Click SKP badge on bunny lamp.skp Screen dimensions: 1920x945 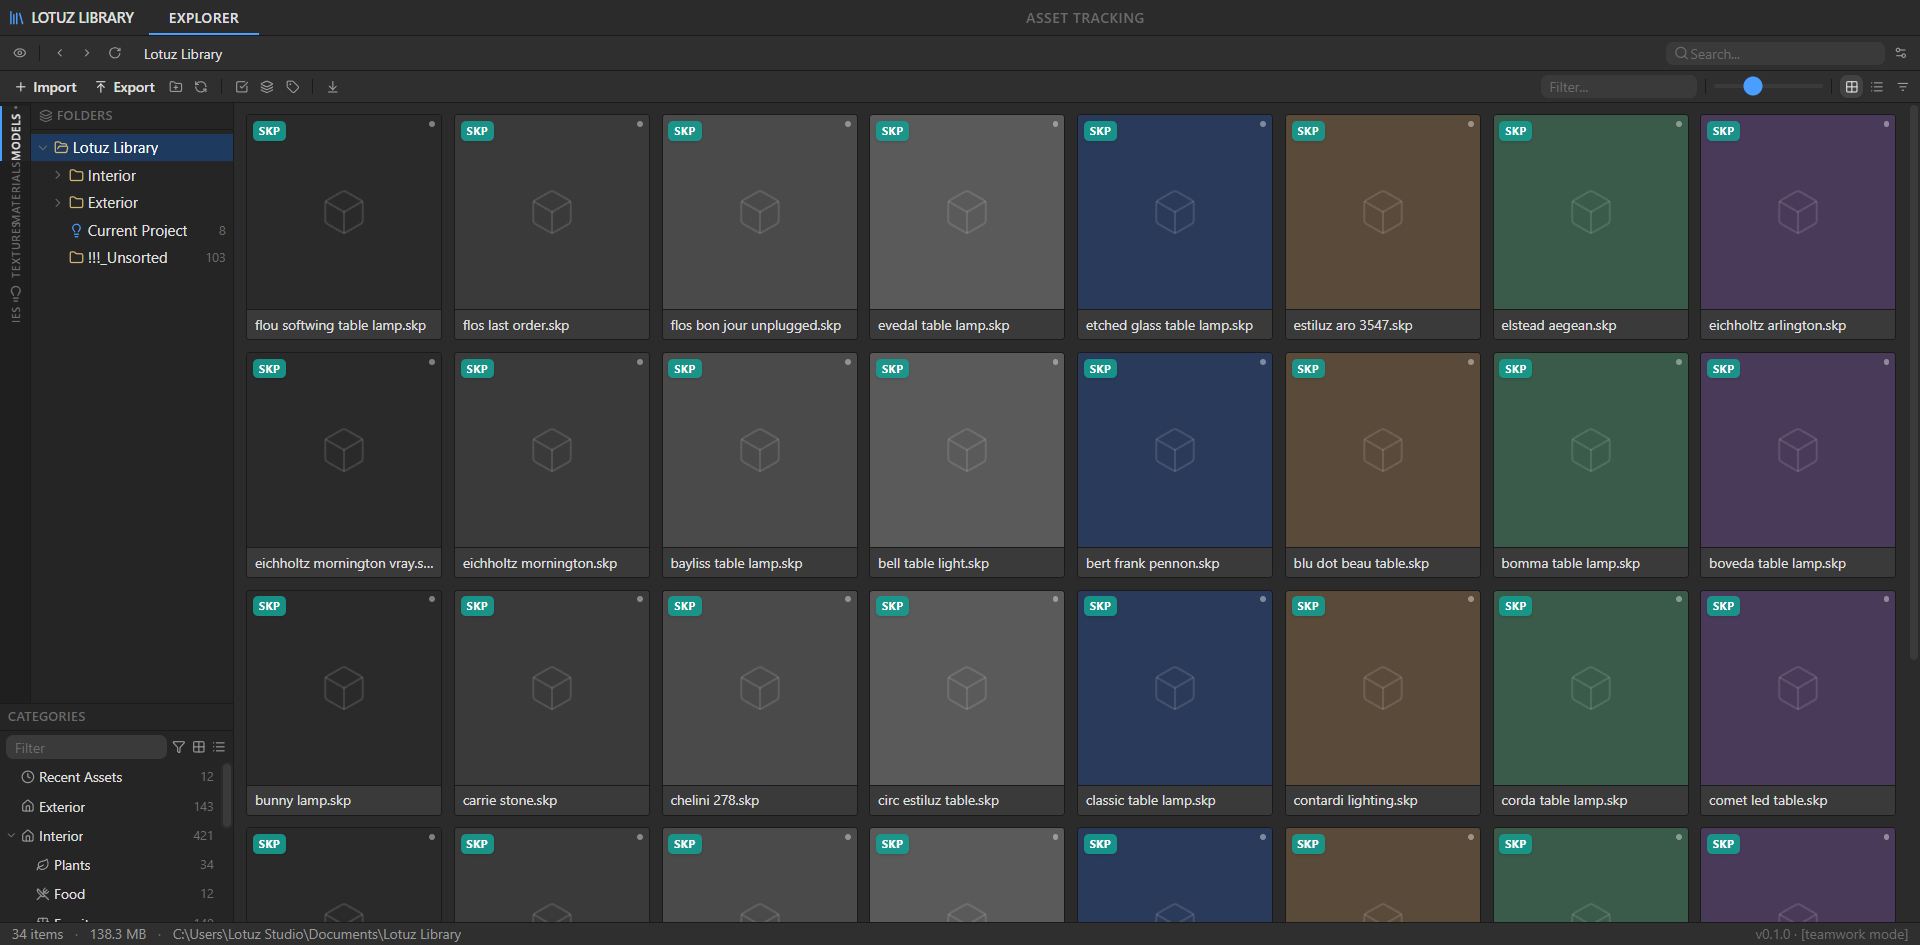pyautogui.click(x=269, y=606)
